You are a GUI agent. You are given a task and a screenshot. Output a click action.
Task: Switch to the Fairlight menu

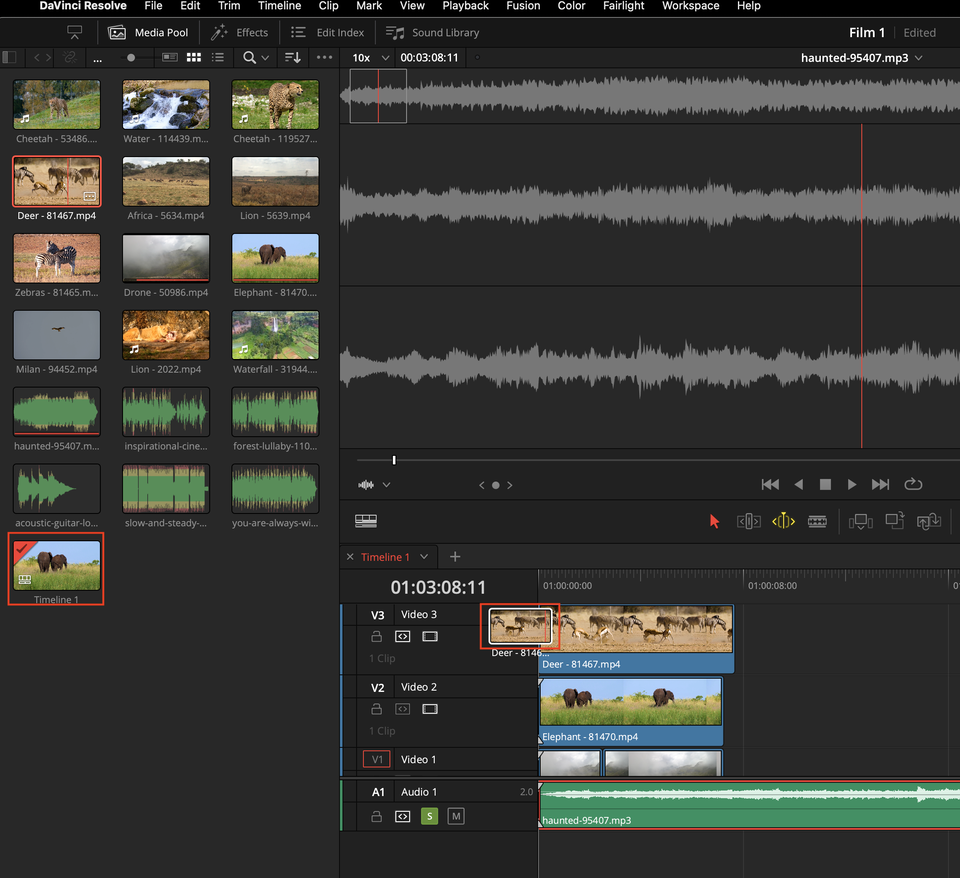click(x=623, y=6)
